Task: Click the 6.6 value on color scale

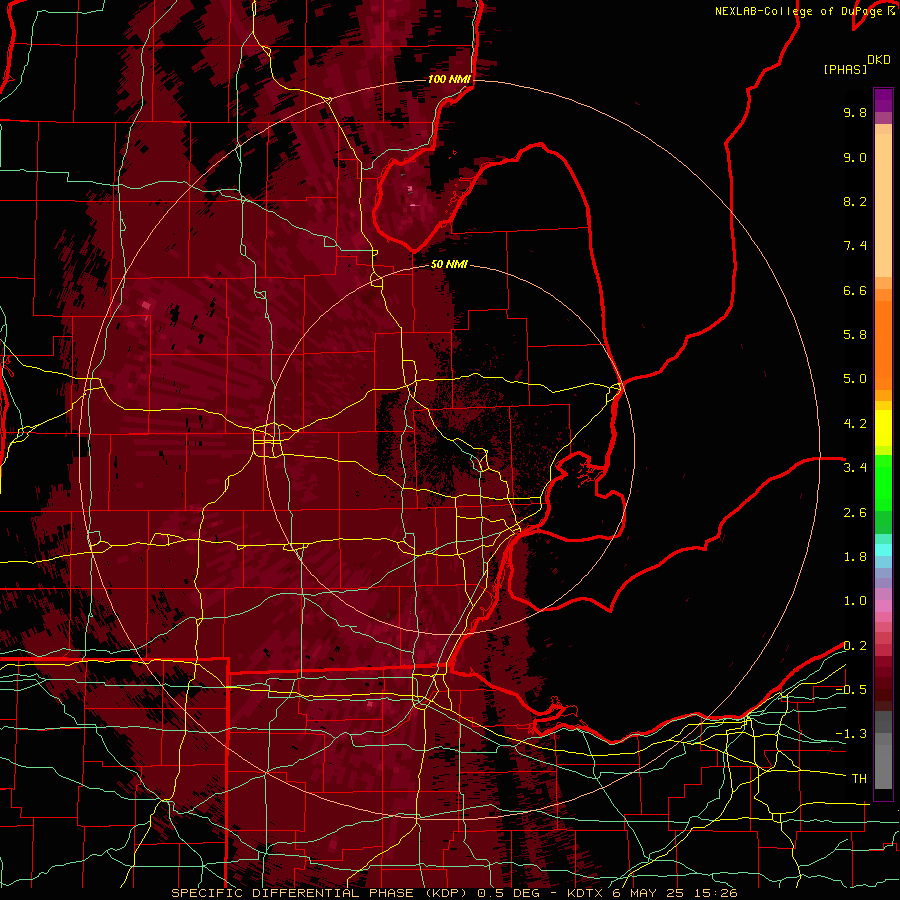Action: coord(855,290)
